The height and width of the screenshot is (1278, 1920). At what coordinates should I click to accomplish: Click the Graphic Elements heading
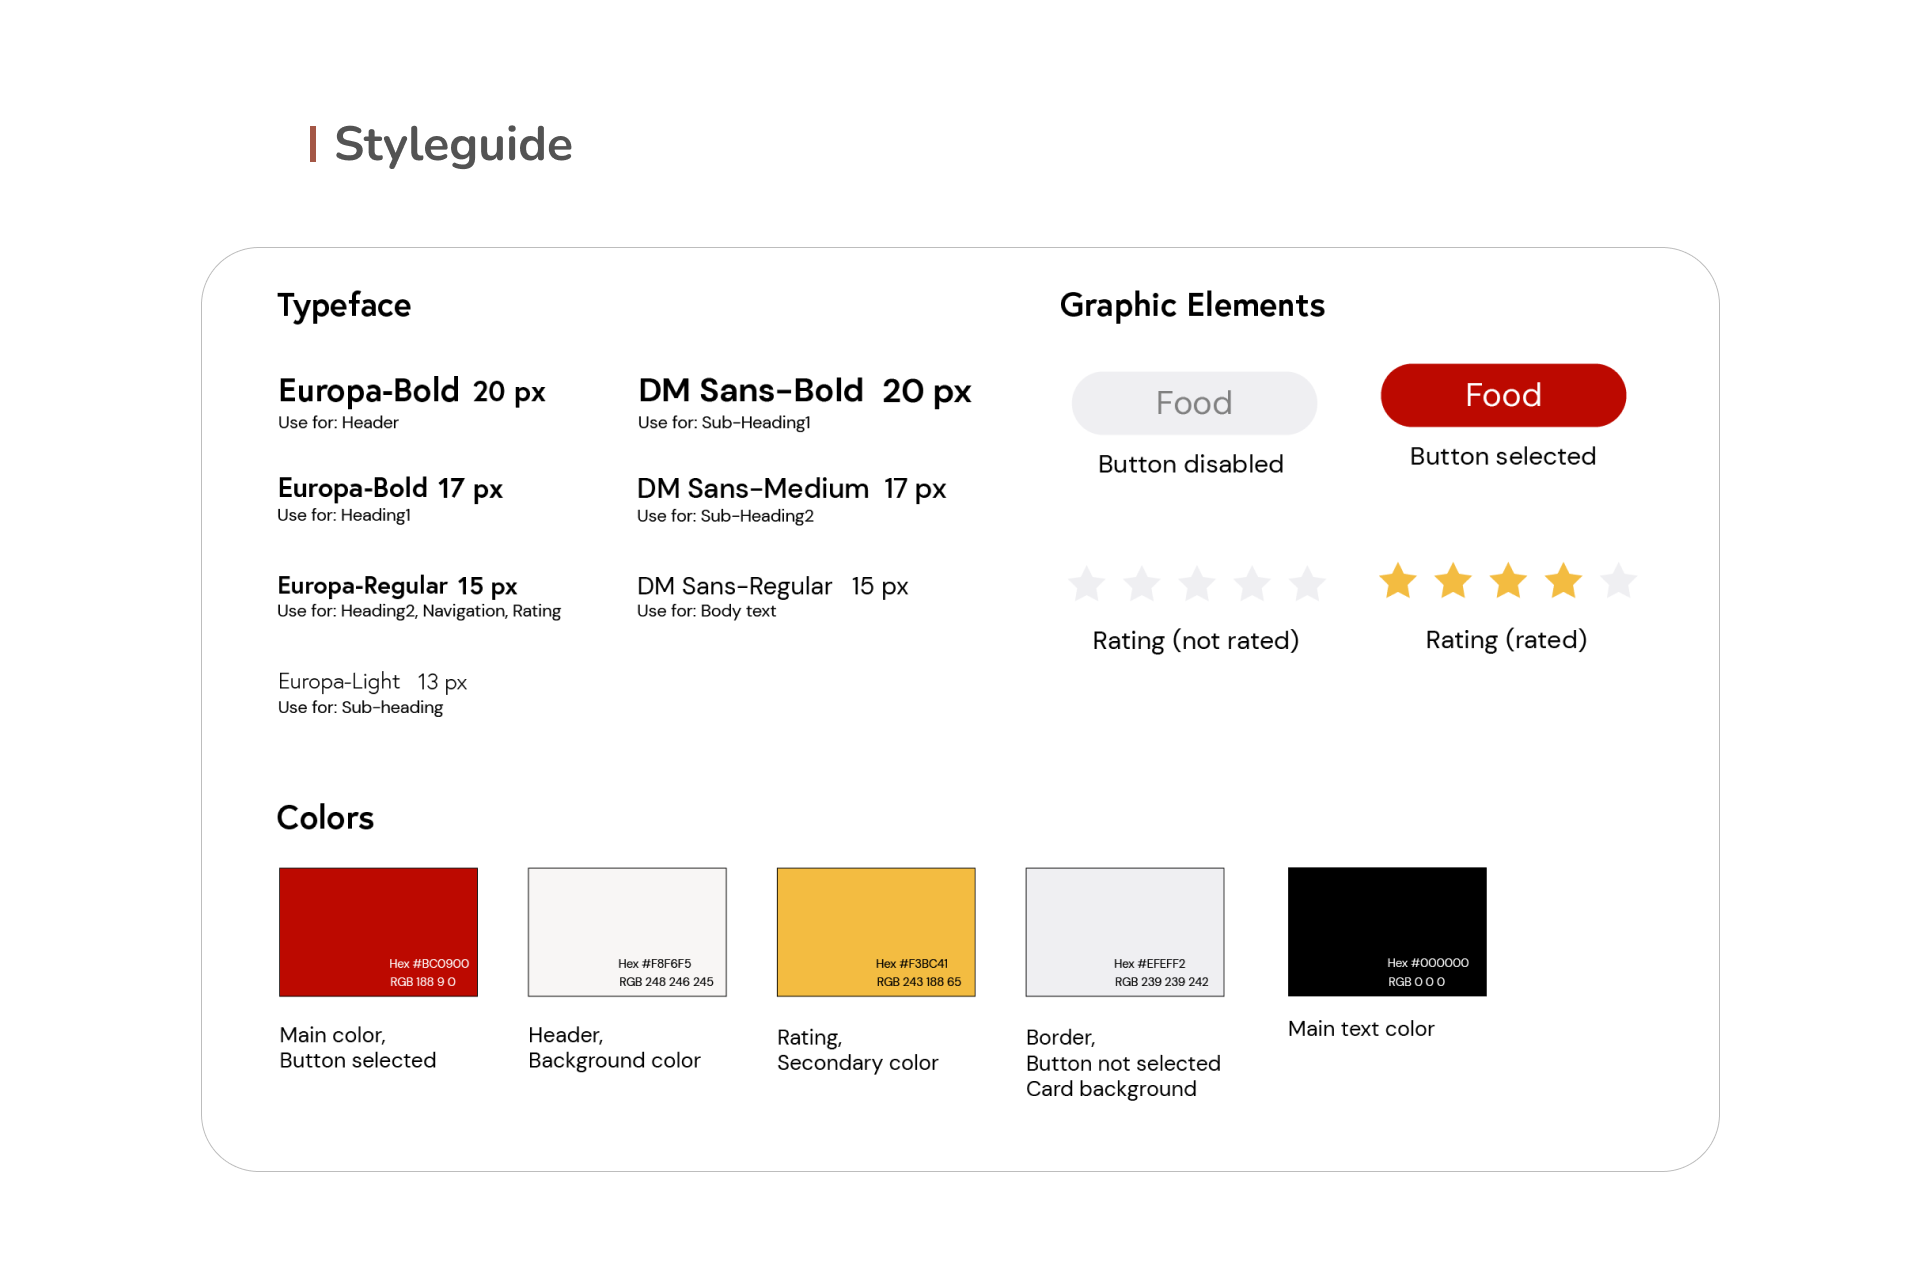[1192, 305]
